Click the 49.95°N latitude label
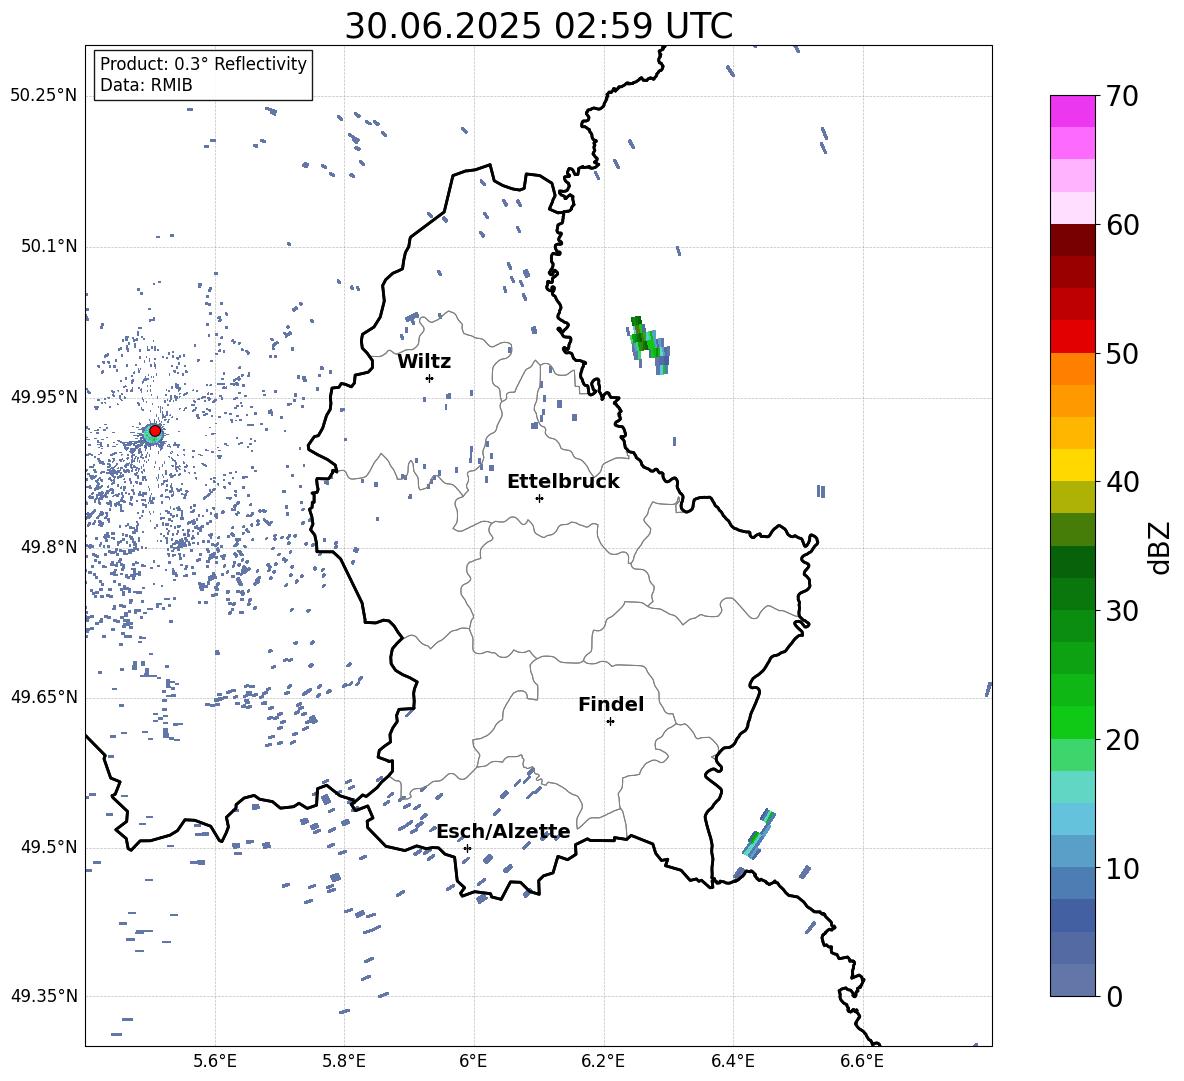Screen dimensions: 1184x1081 pyautogui.click(x=44, y=397)
